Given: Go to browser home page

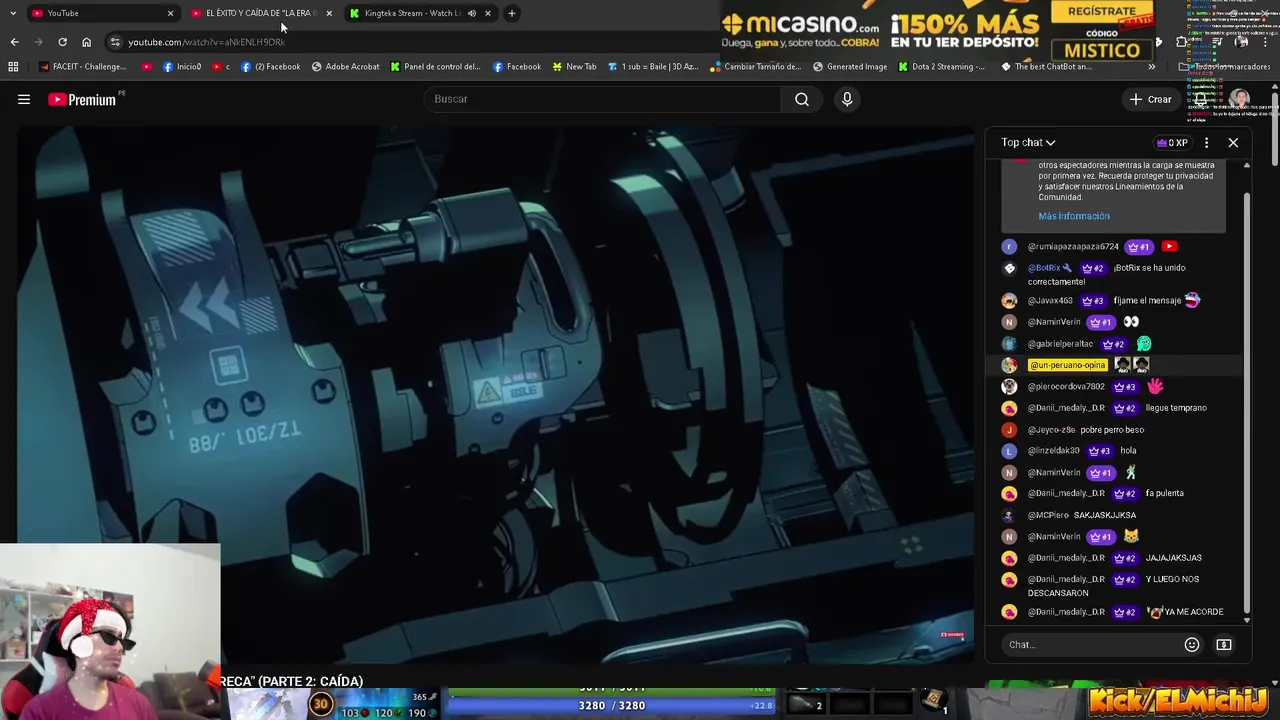Looking at the screenshot, I should 86,42.
